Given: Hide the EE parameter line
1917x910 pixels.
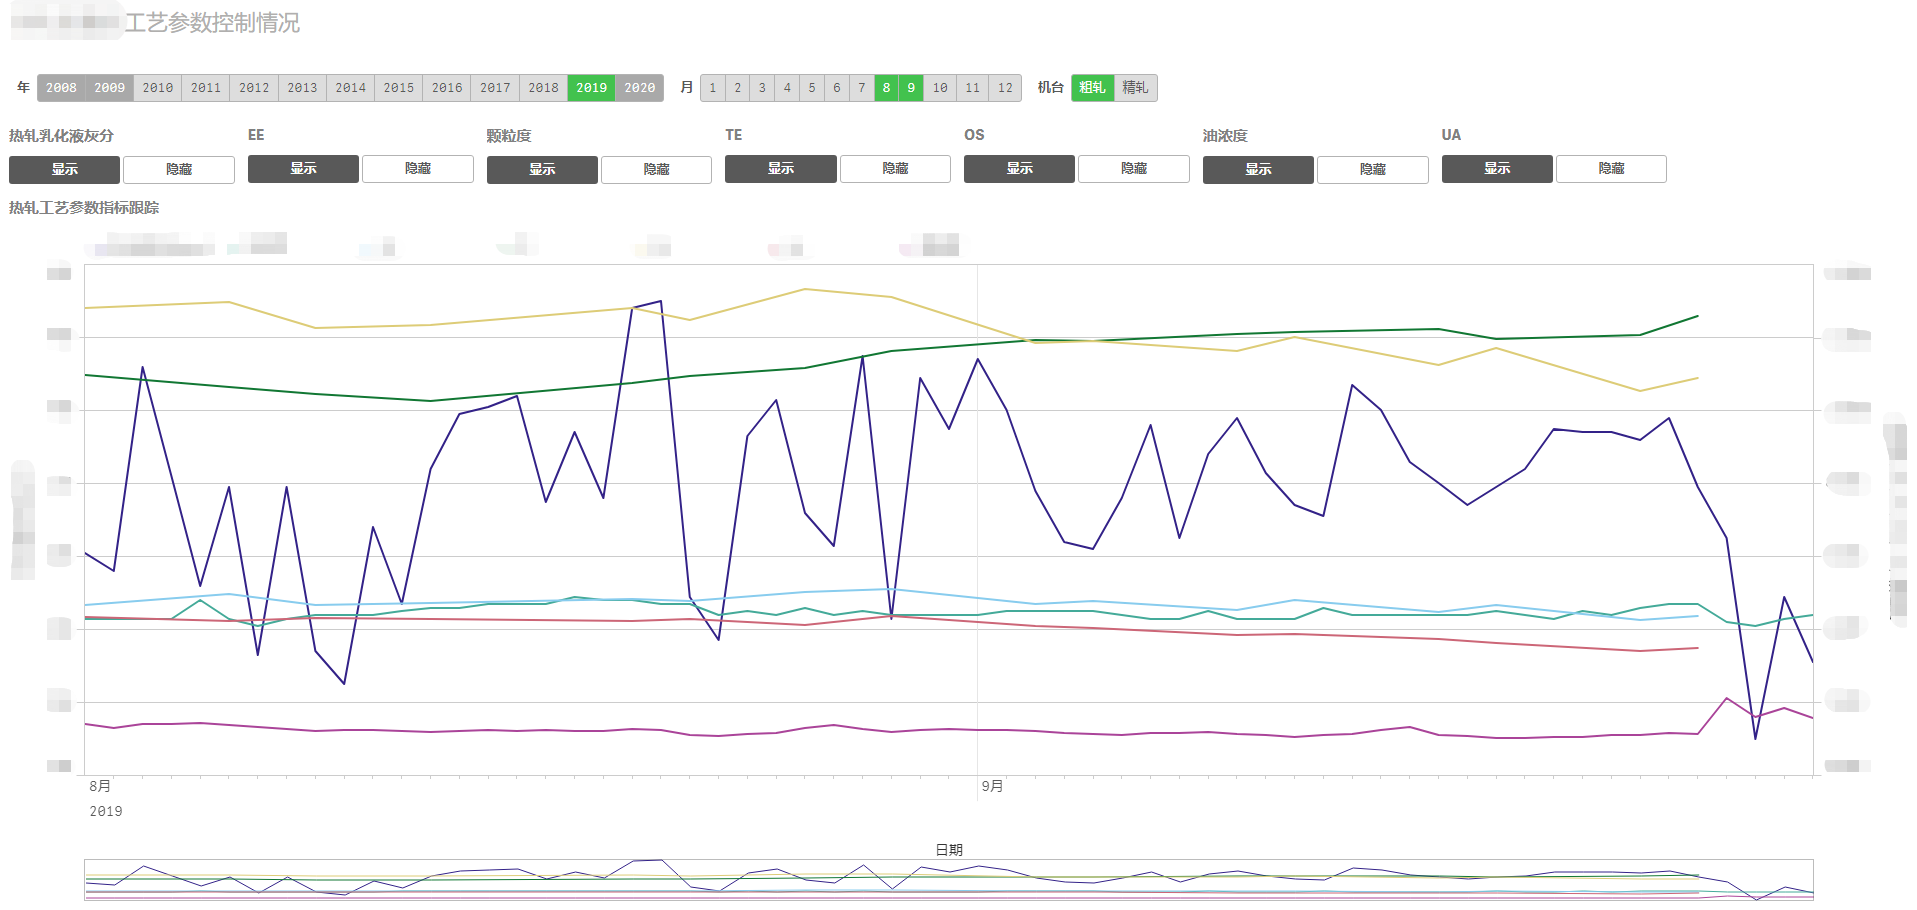Looking at the screenshot, I should coord(417,169).
